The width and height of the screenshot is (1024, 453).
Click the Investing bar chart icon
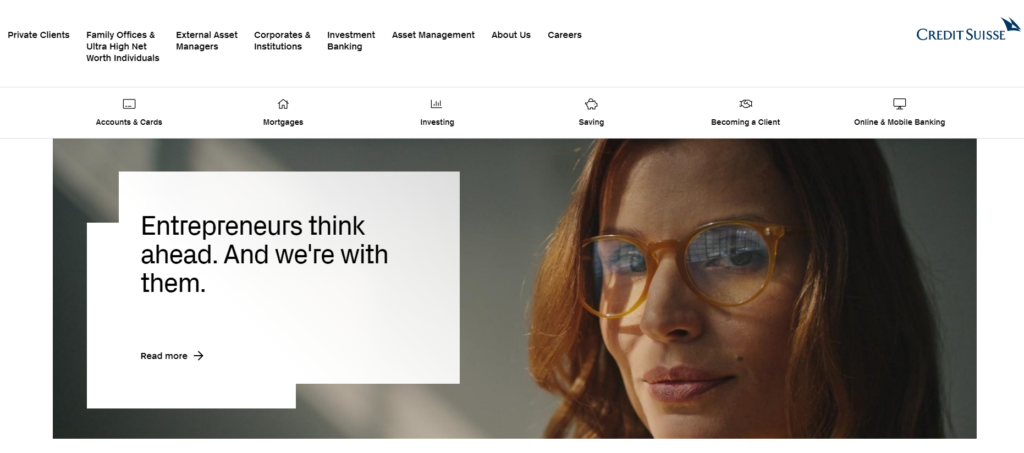pos(436,104)
